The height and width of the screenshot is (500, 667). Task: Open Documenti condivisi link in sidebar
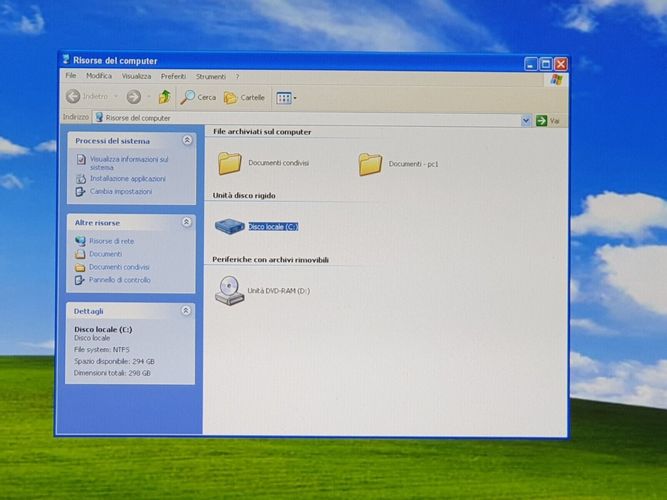click(119, 267)
